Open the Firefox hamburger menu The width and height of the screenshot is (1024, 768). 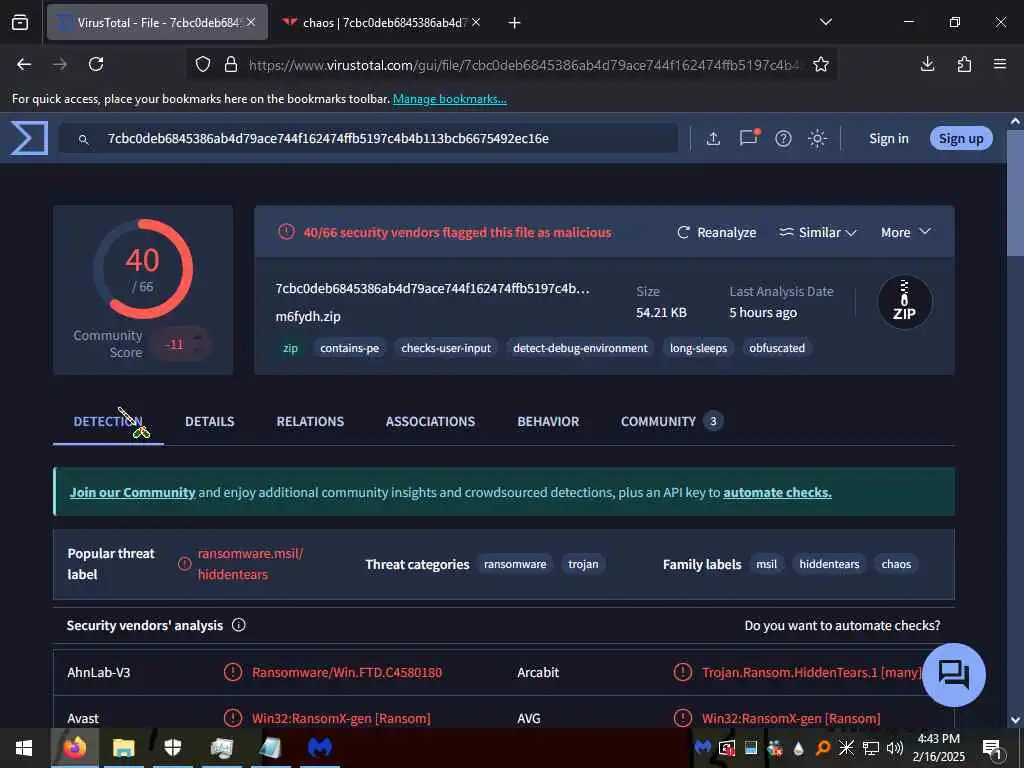click(1000, 64)
